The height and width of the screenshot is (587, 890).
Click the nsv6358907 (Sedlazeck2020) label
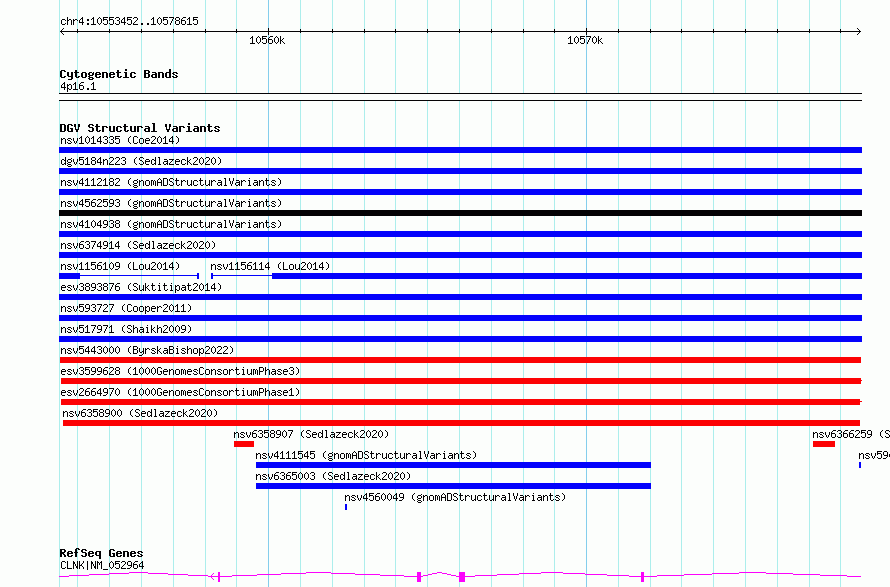point(311,434)
